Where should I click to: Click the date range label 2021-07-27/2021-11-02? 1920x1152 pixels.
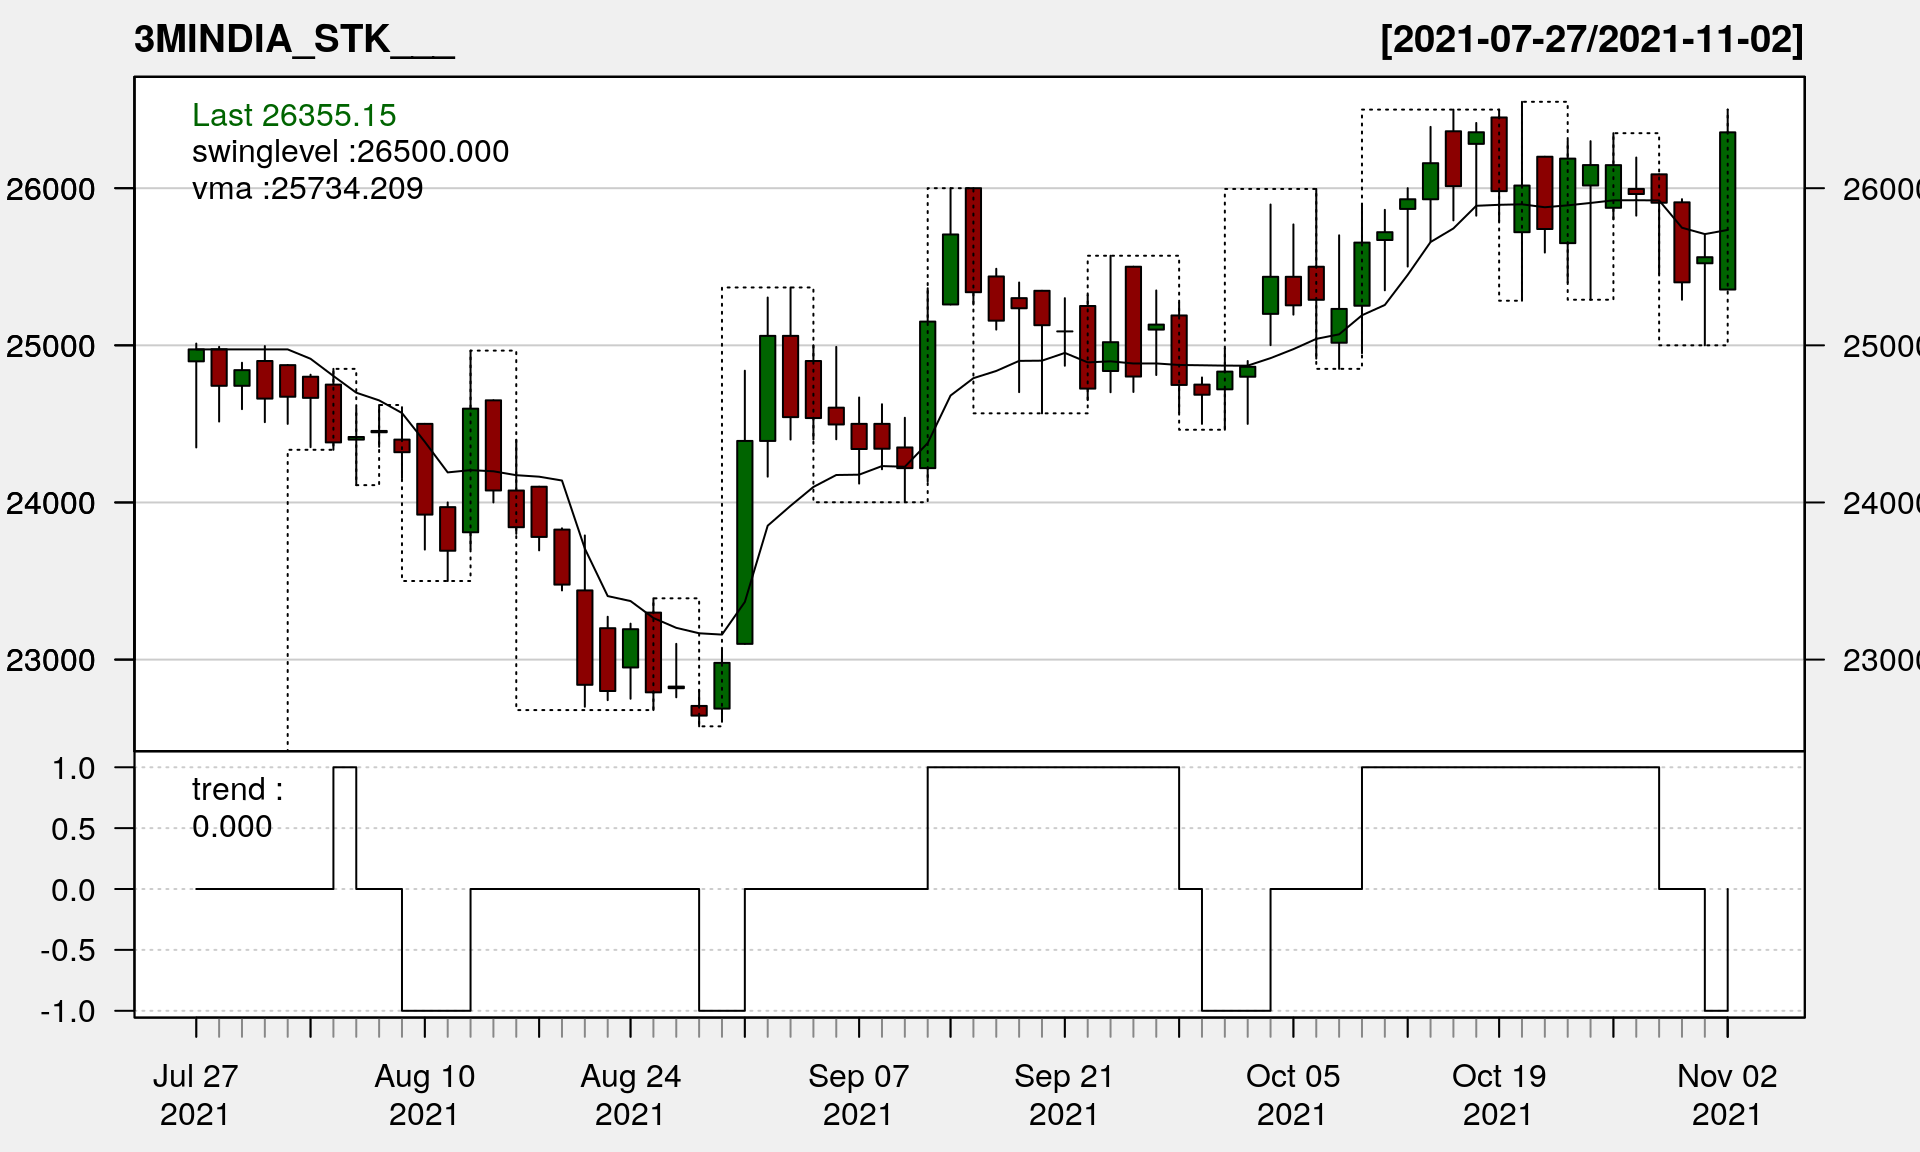pyautogui.click(x=1591, y=40)
